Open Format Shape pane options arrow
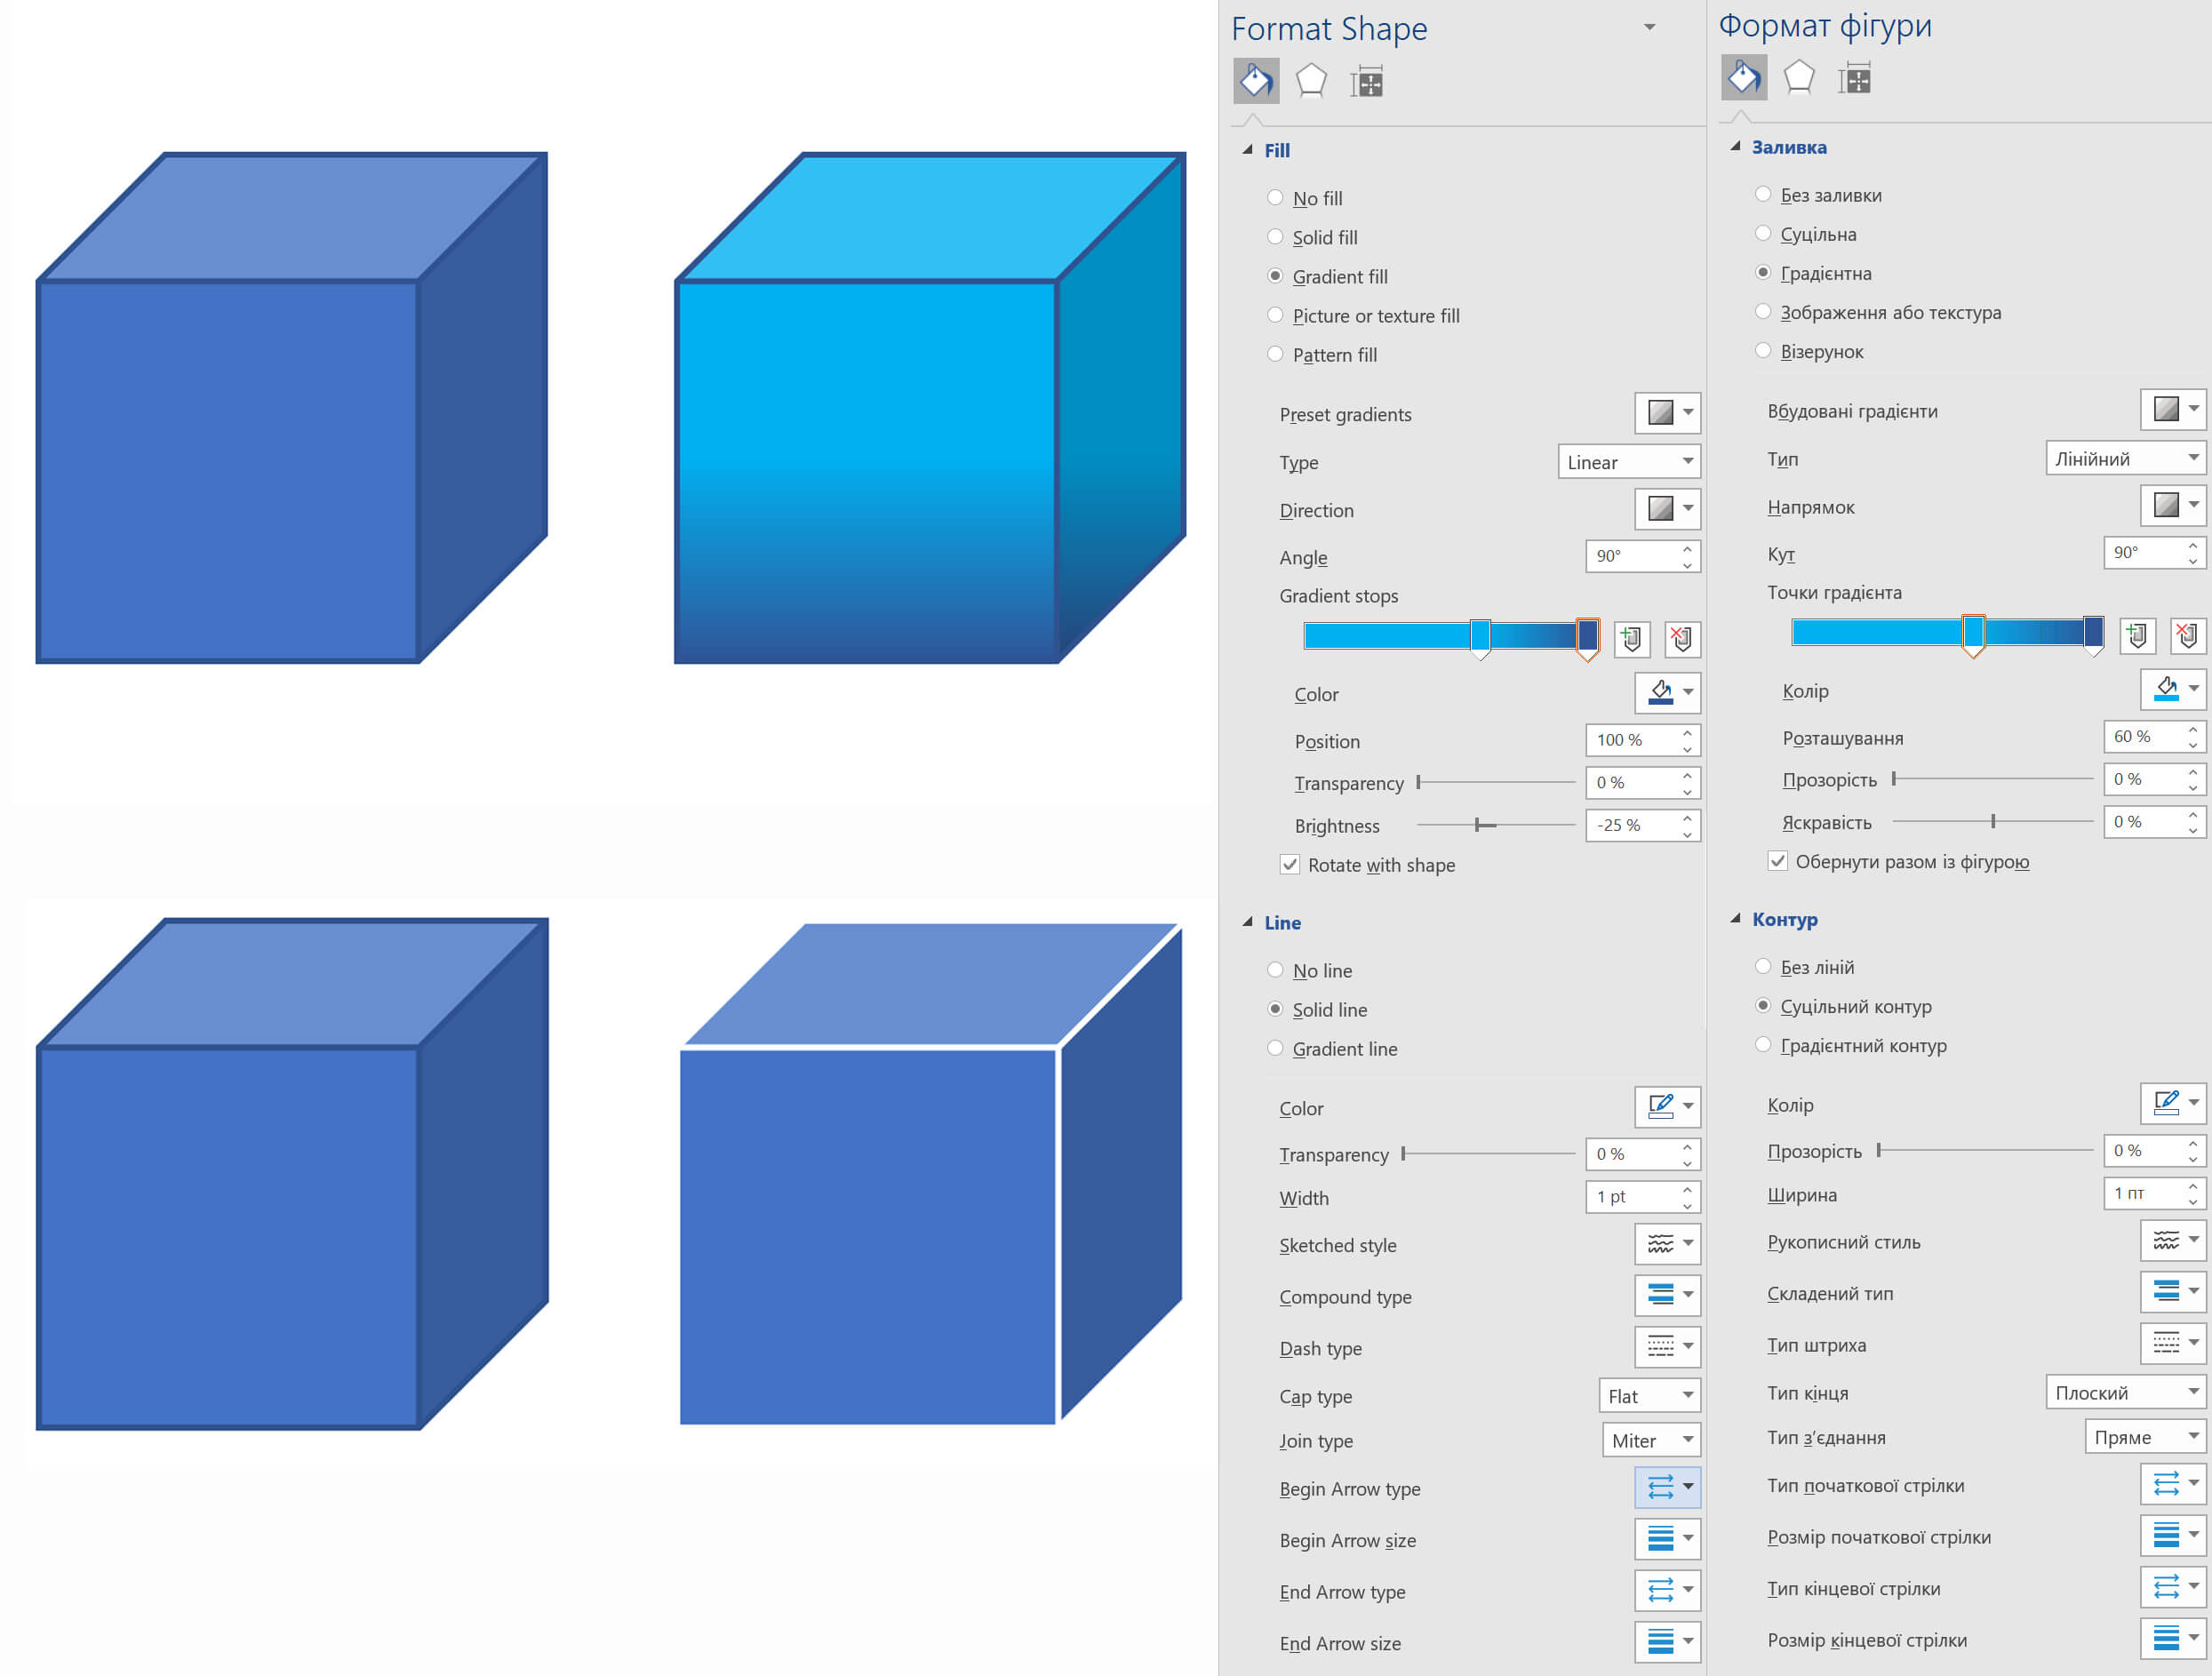 pyautogui.click(x=1650, y=27)
